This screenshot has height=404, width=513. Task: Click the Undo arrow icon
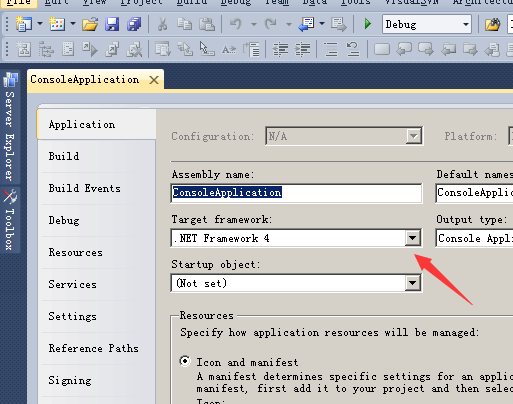click(236, 24)
